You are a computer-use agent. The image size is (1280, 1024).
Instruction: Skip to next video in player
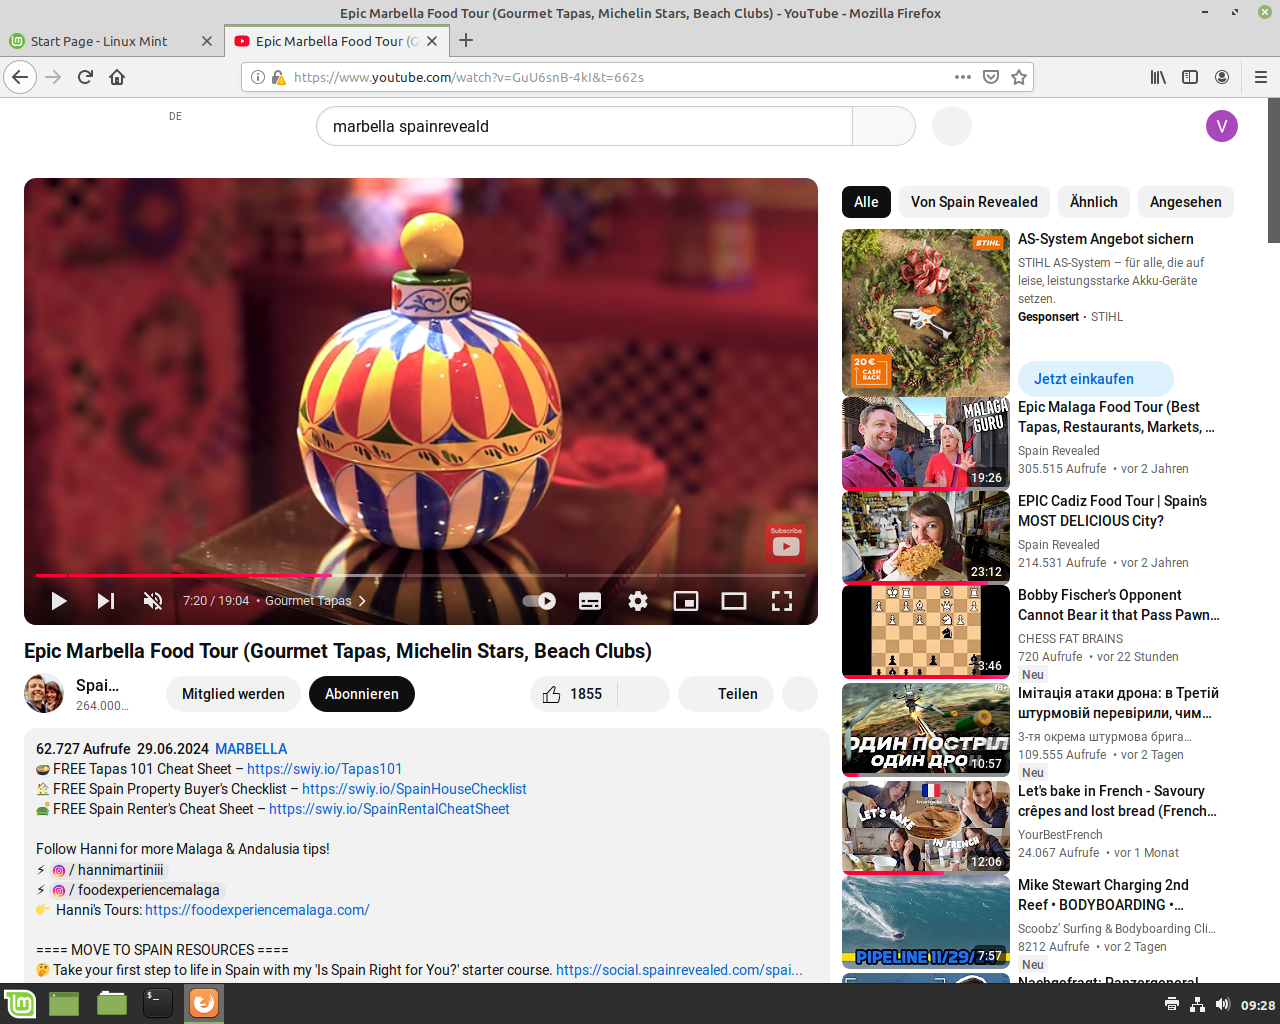105,601
